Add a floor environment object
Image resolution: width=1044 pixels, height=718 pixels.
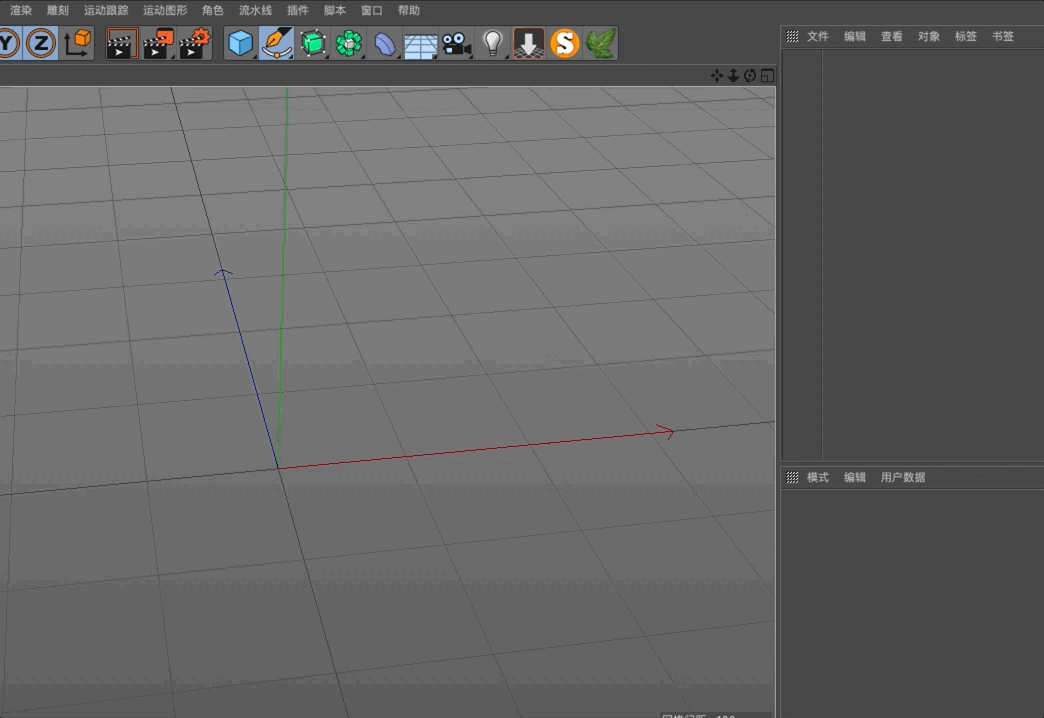[420, 45]
